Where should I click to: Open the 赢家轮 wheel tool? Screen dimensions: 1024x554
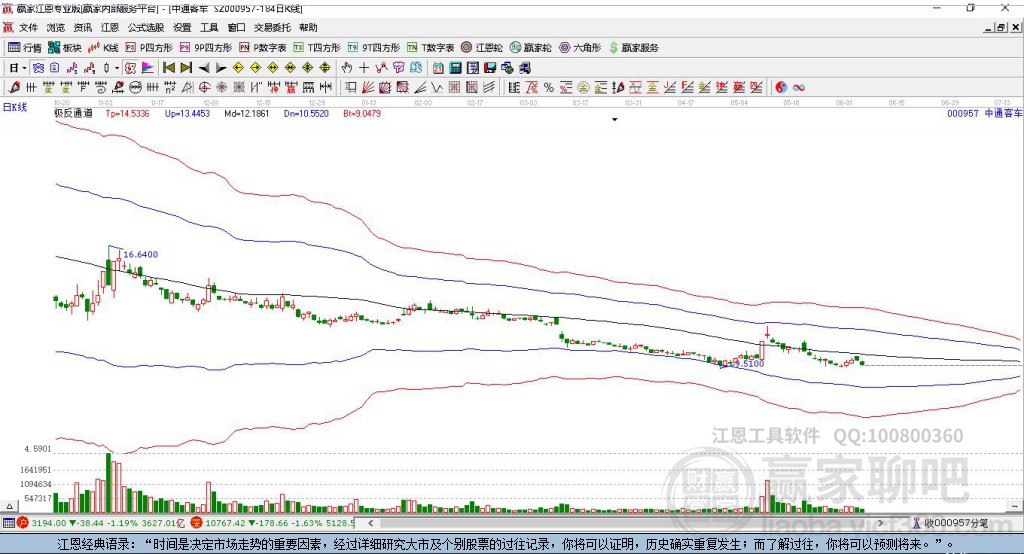click(x=530, y=48)
